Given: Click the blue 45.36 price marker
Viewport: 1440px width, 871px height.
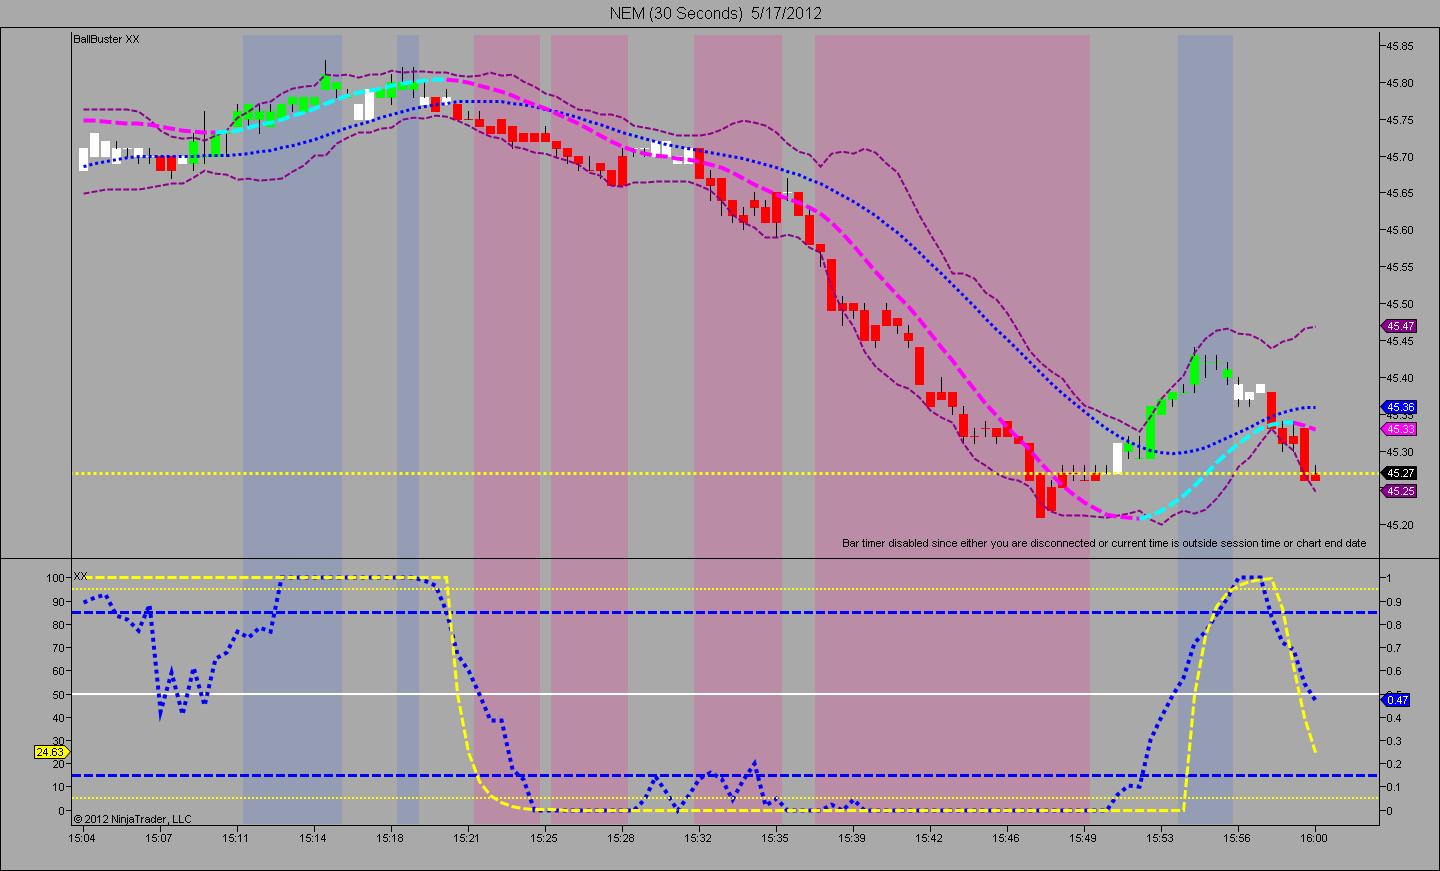Looking at the screenshot, I should (x=1398, y=407).
